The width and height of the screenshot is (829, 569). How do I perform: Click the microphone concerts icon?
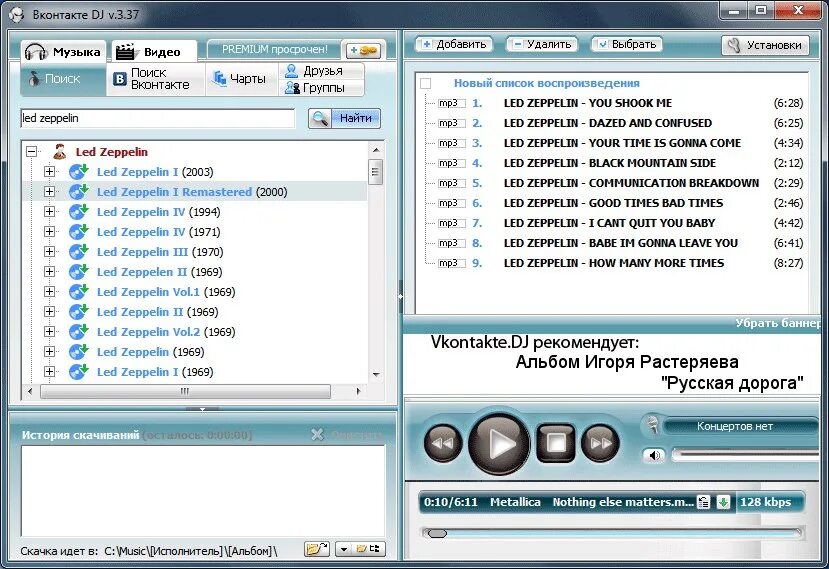(652, 425)
